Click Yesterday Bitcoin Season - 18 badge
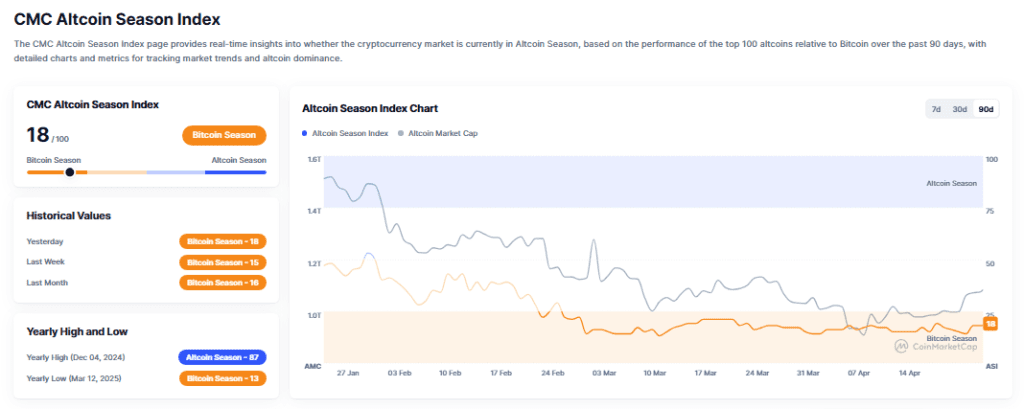Image resolution: width=1024 pixels, height=409 pixels. 223,241
